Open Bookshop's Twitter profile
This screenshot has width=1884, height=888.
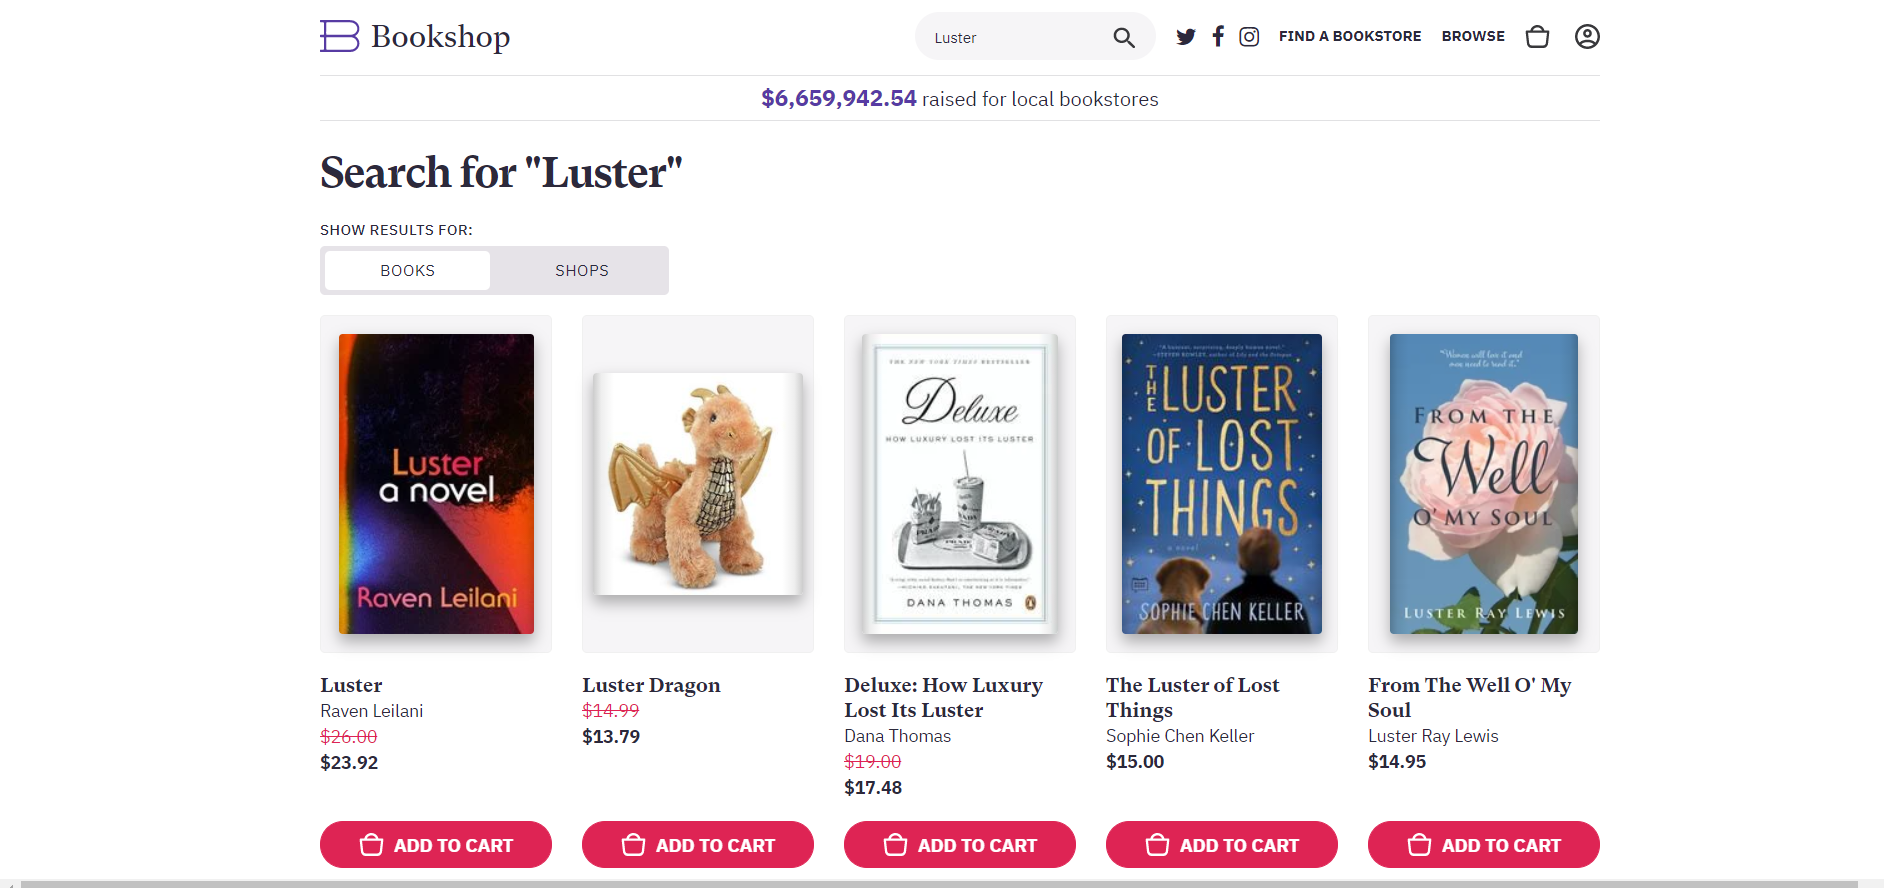click(1185, 36)
